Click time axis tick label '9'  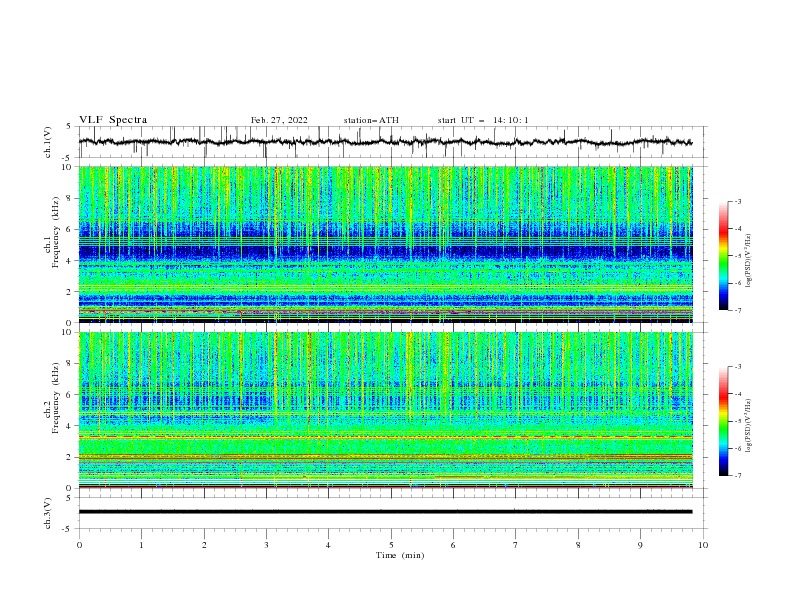(640, 545)
